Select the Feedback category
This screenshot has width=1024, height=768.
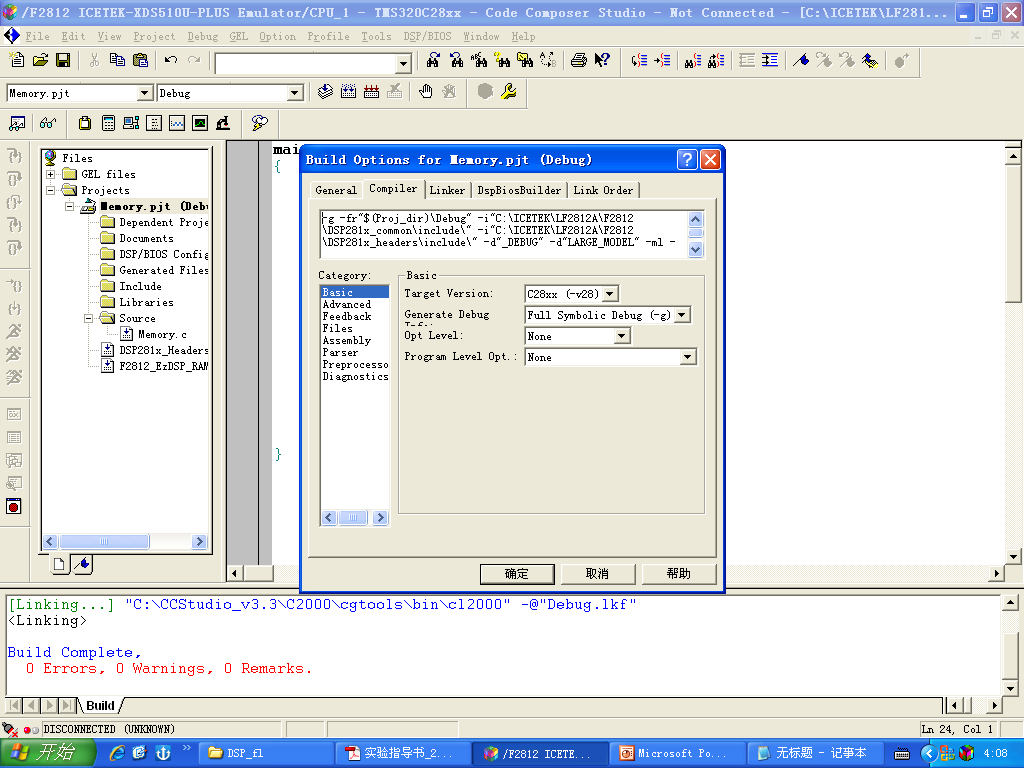[347, 316]
